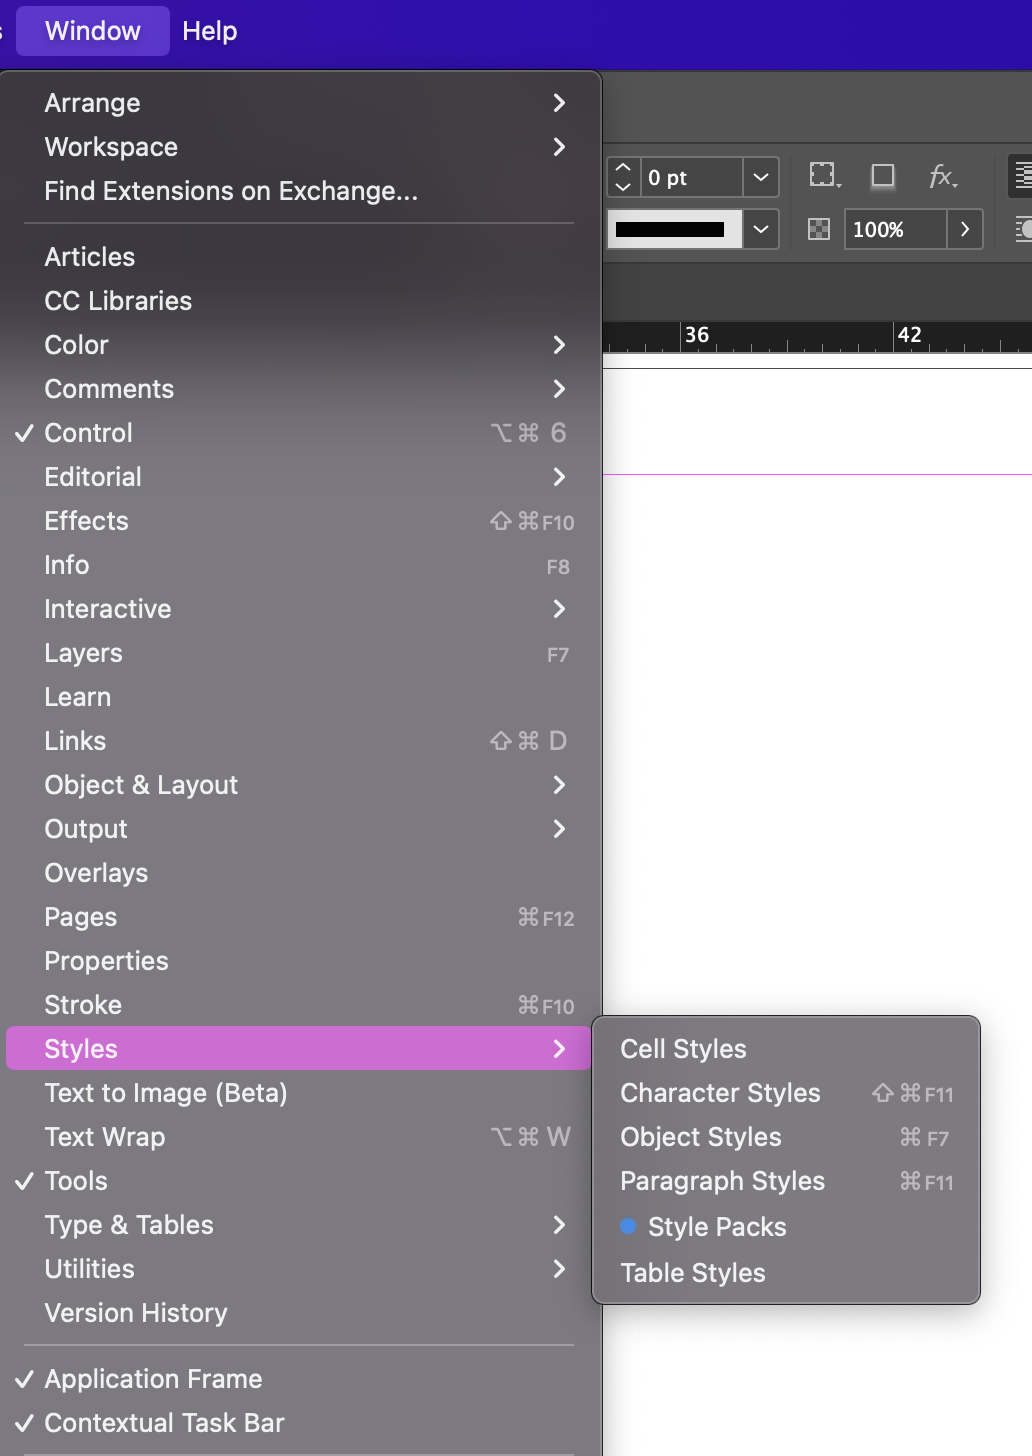Open the stroke weight dropdown next to 0 pt
Viewport: 1032px width, 1456px height.
(x=761, y=177)
